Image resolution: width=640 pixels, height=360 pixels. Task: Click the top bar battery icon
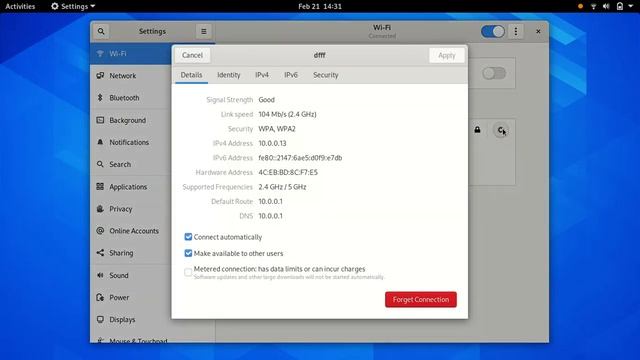coord(620,6)
